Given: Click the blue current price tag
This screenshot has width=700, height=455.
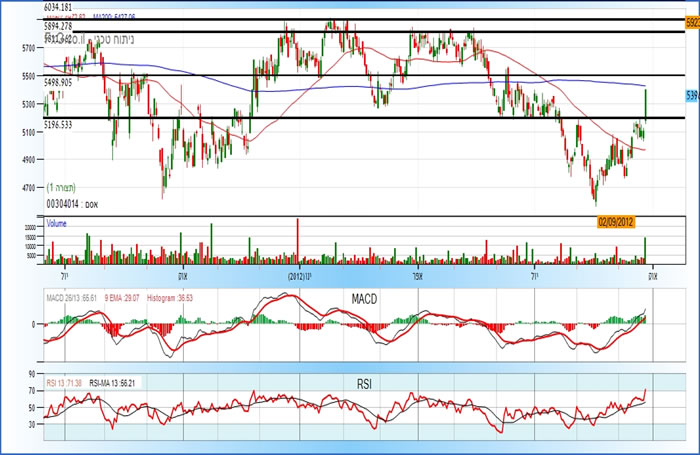Looking at the screenshot, I should click(x=691, y=96).
